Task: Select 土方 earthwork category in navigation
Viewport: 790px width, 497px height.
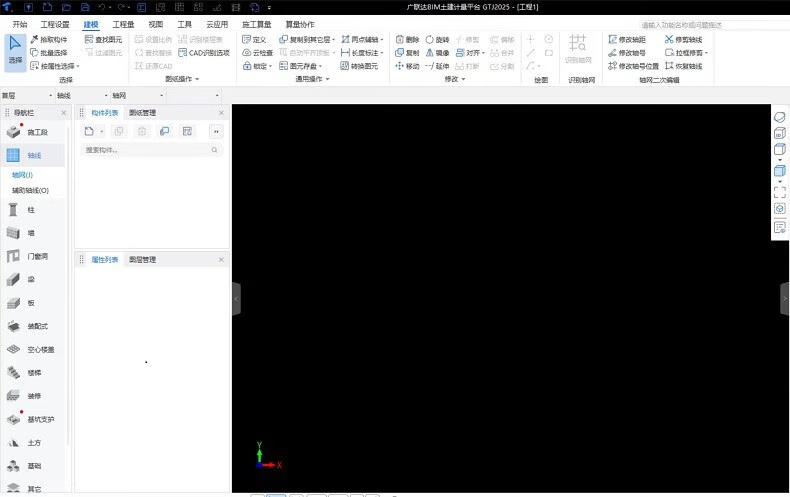Action: 34,443
